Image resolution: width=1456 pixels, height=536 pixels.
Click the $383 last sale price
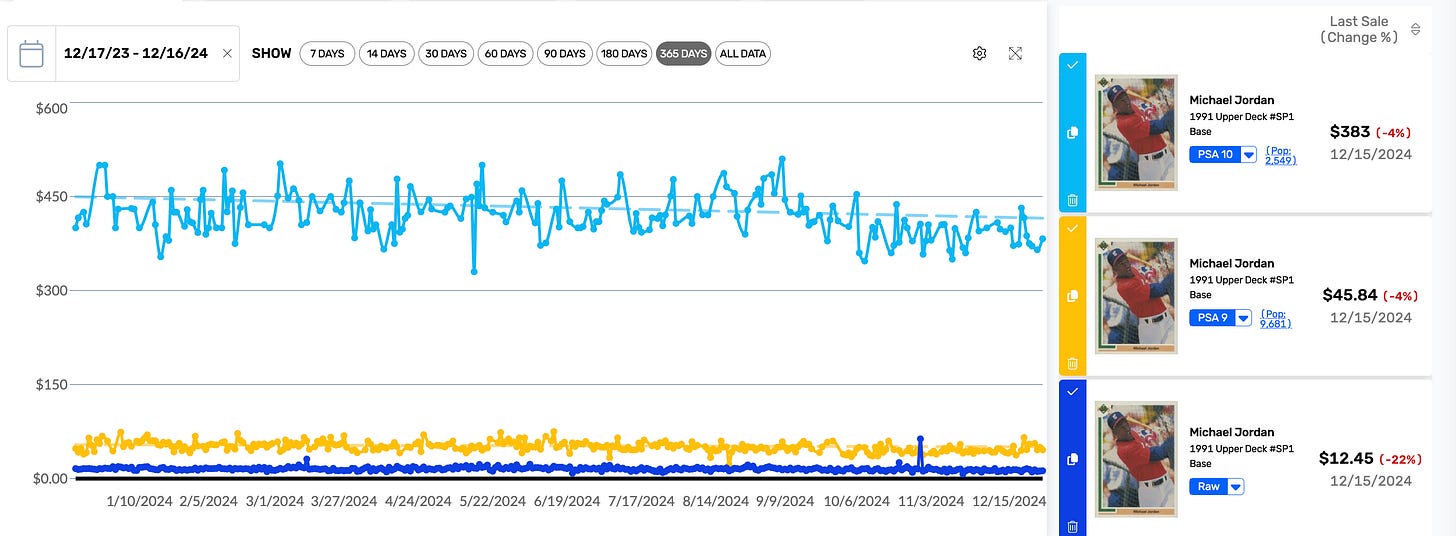point(1350,132)
